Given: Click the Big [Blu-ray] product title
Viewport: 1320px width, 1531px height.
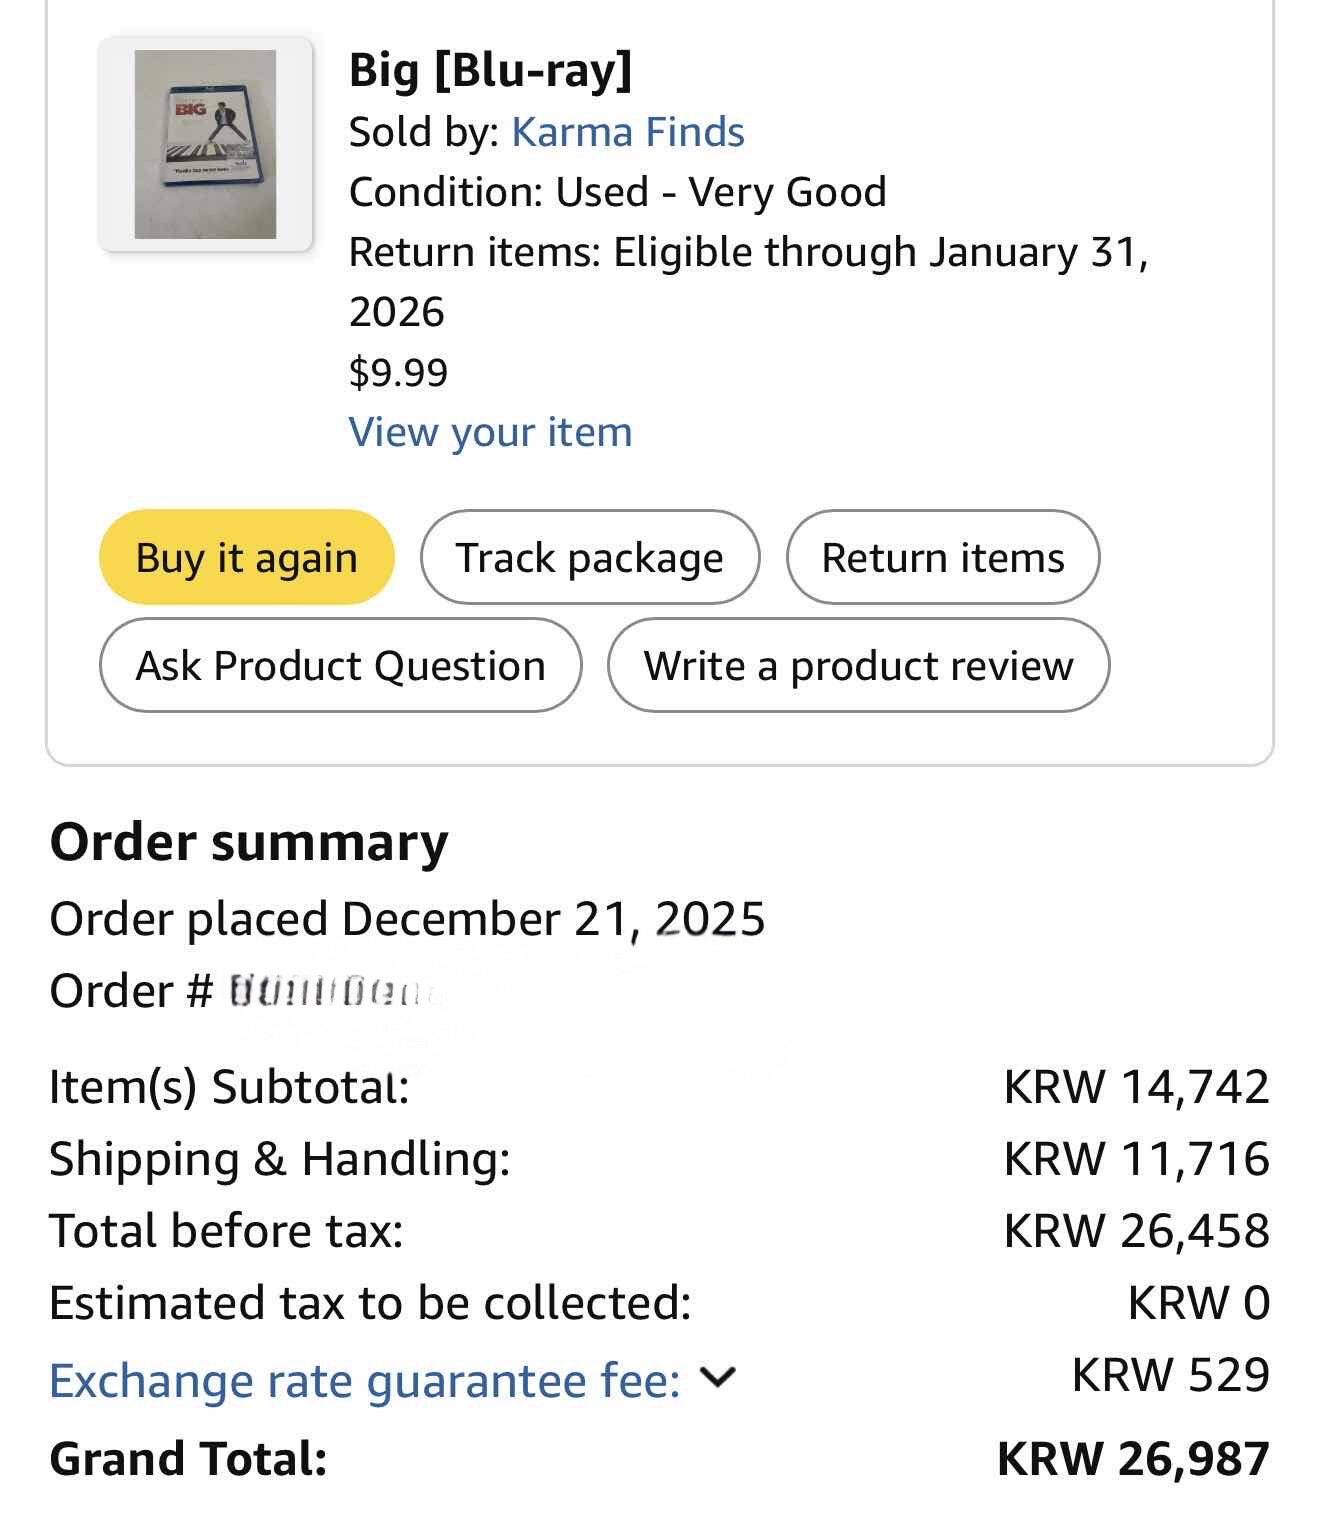Looking at the screenshot, I should 490,70.
